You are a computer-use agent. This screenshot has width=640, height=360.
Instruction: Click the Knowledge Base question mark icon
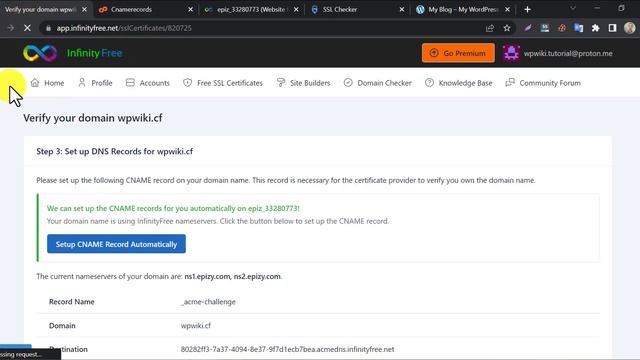429,83
